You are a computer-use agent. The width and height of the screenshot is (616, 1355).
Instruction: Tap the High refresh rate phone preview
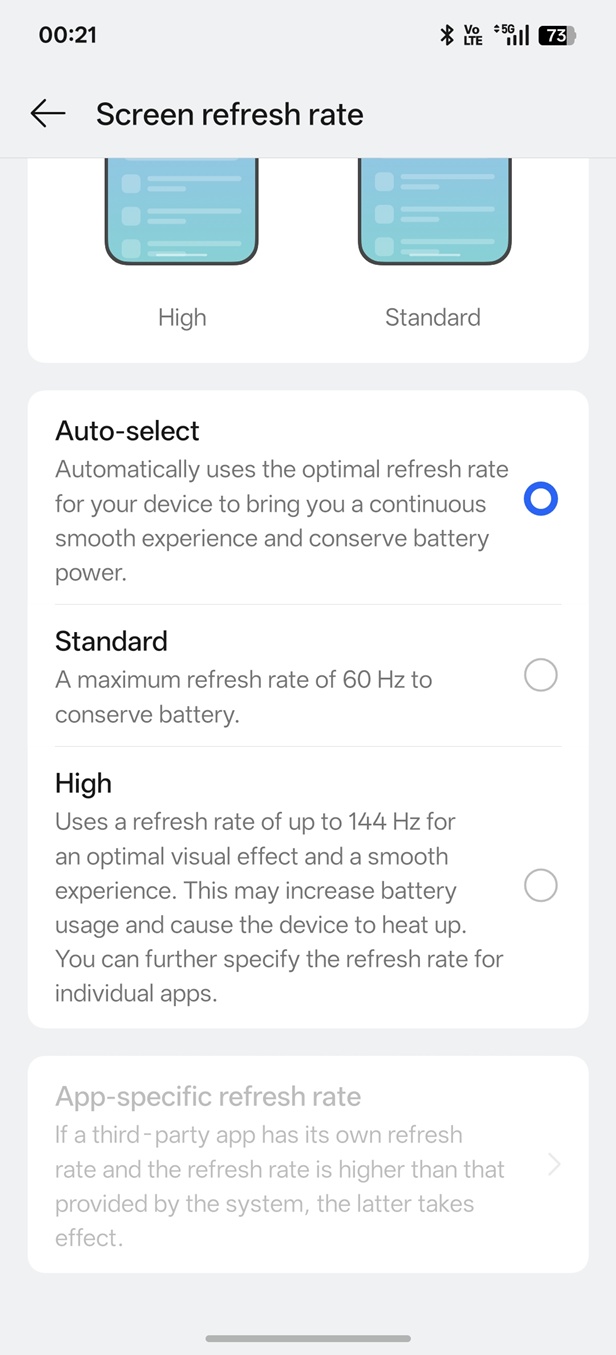click(182, 212)
